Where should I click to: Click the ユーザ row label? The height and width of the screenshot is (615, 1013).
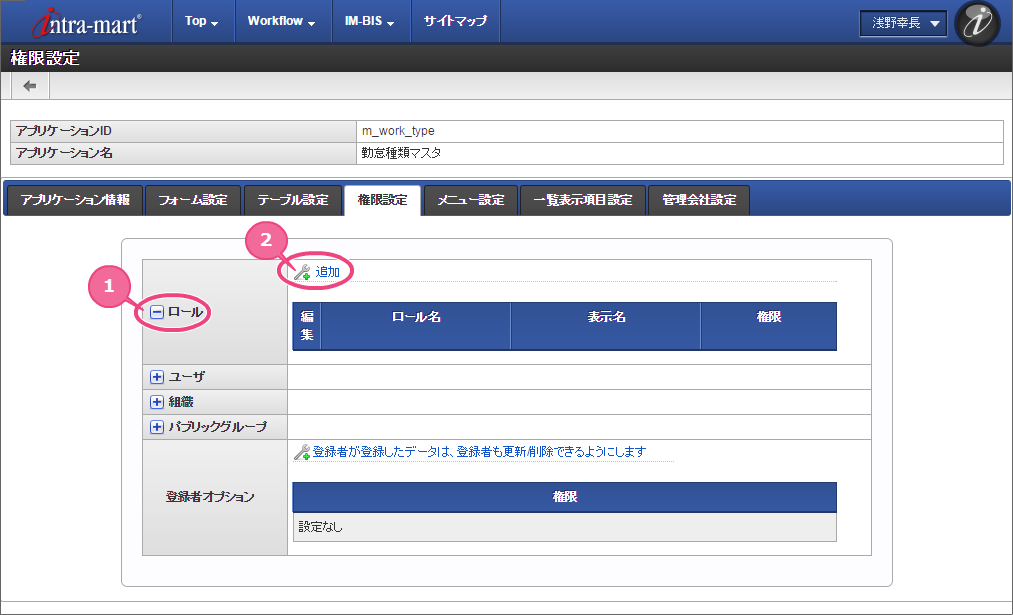click(x=187, y=377)
